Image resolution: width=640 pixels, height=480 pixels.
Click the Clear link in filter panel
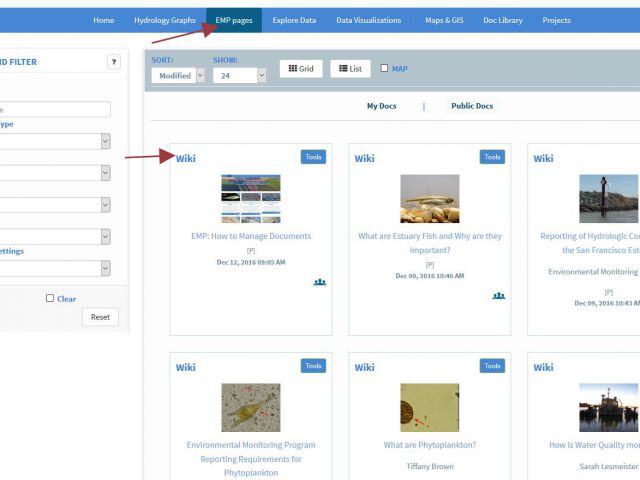click(67, 299)
